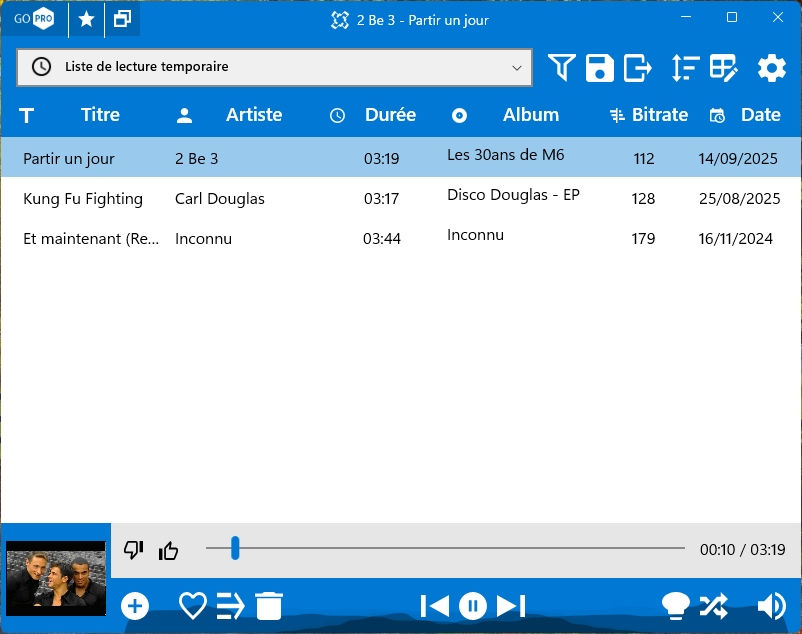
Task: Open the queue icon next to the heart
Action: [230, 606]
